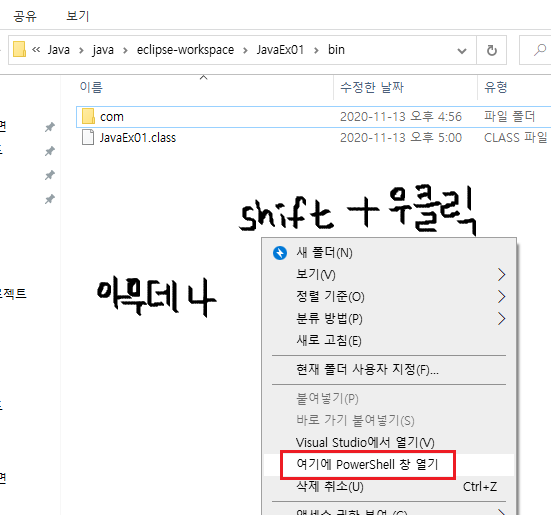Navigate to JavaEx01 breadcrumb folder
The height and width of the screenshot is (515, 551).
point(280,50)
